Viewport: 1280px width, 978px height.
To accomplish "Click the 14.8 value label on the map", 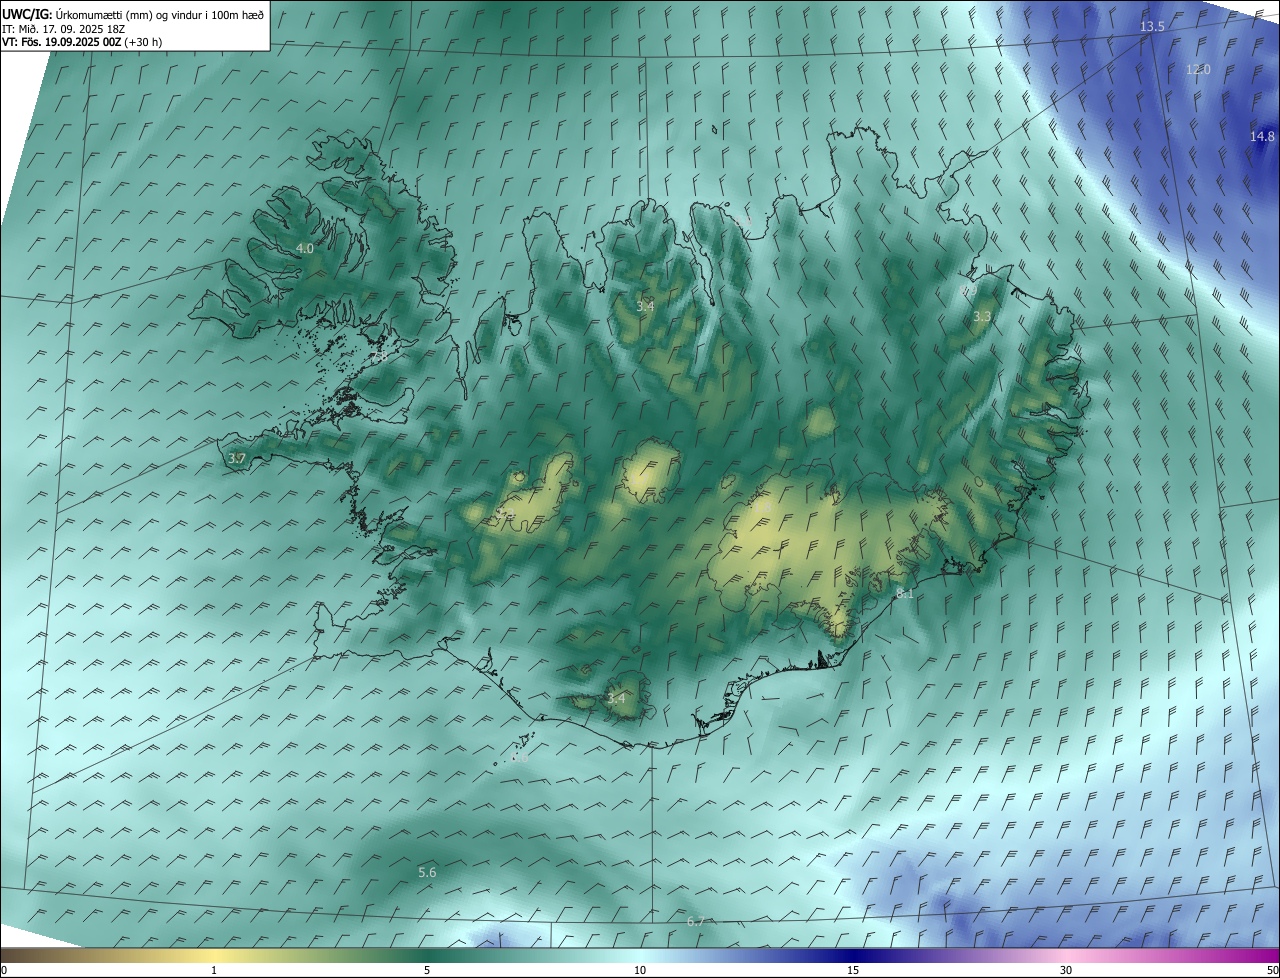I will click(1262, 137).
